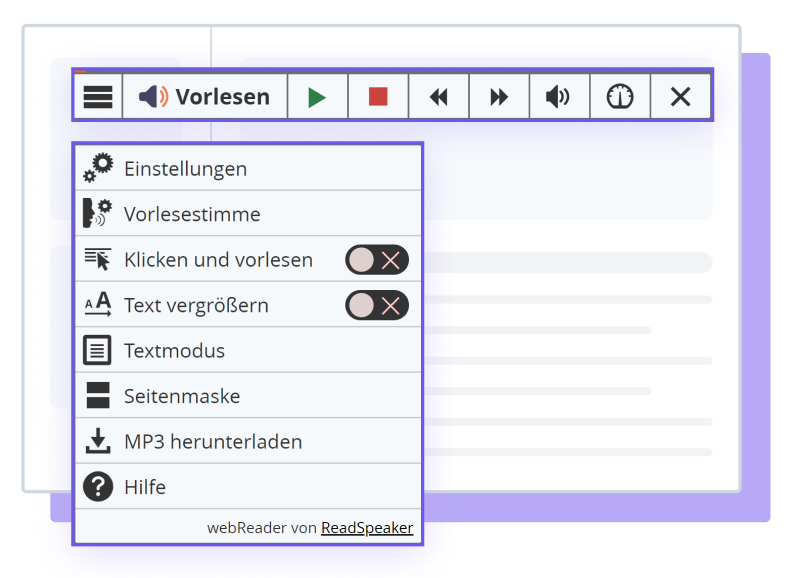Screen dimensions: 808x578
Task: Select Seitenmaske from the menu
Action: [182, 395]
